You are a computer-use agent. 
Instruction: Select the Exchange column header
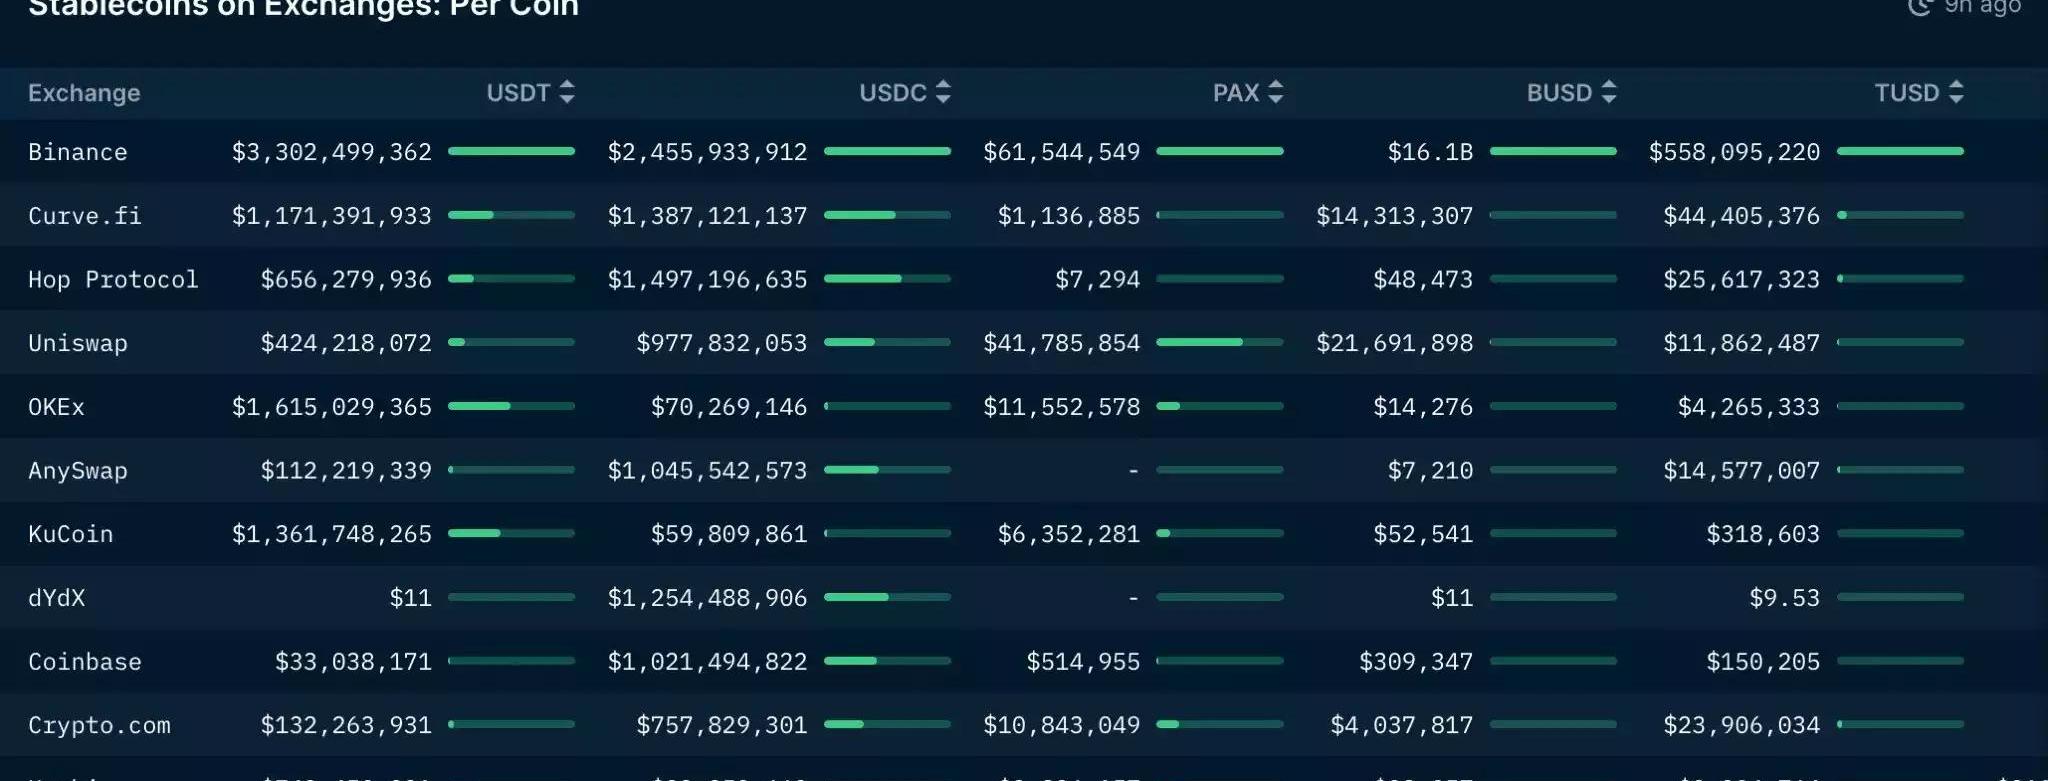tap(84, 93)
